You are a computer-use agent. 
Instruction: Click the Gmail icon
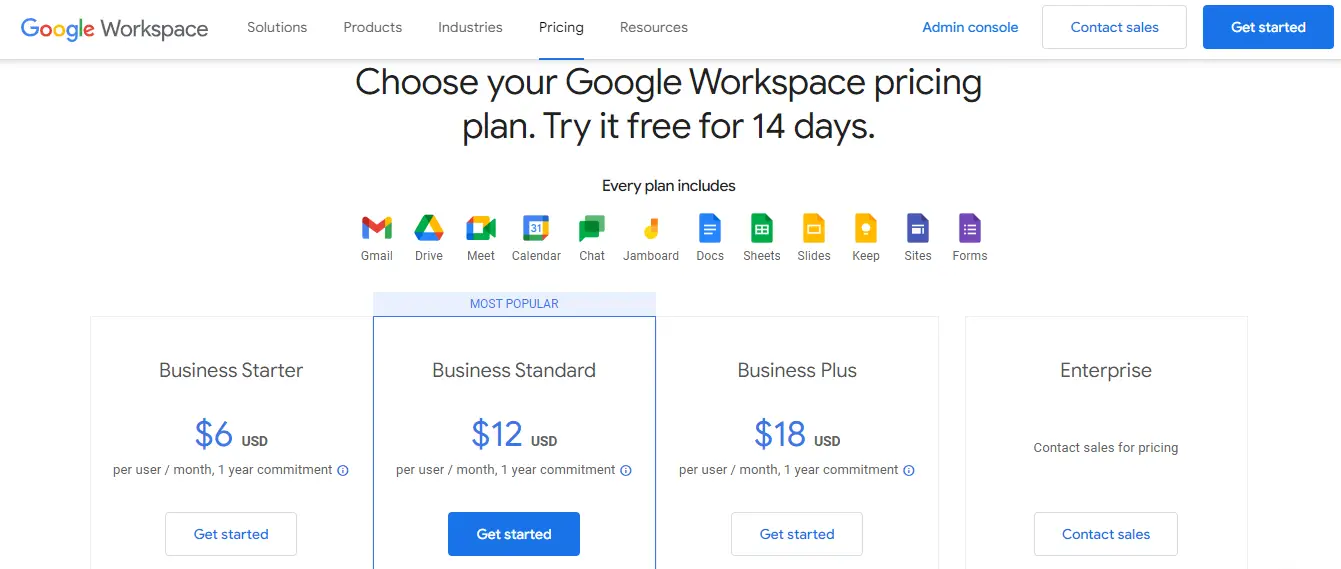(x=377, y=229)
